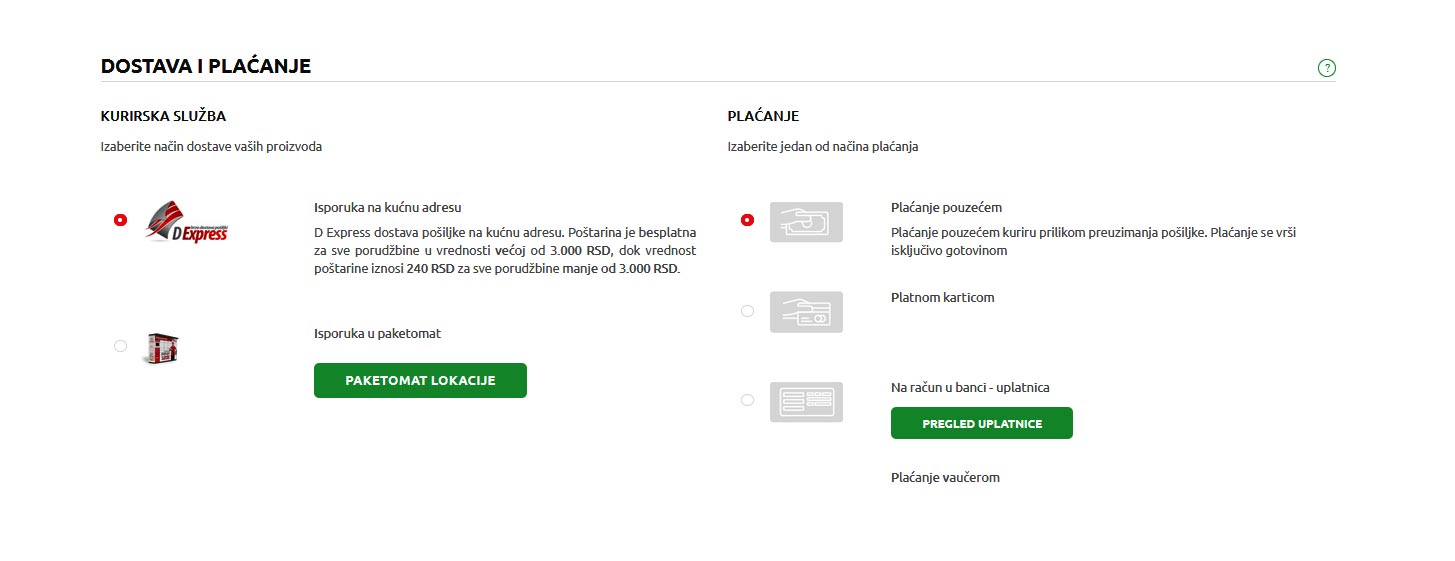The height and width of the screenshot is (561, 1455).
Task: Click Isporuka u paketomat label
Action: [377, 334]
